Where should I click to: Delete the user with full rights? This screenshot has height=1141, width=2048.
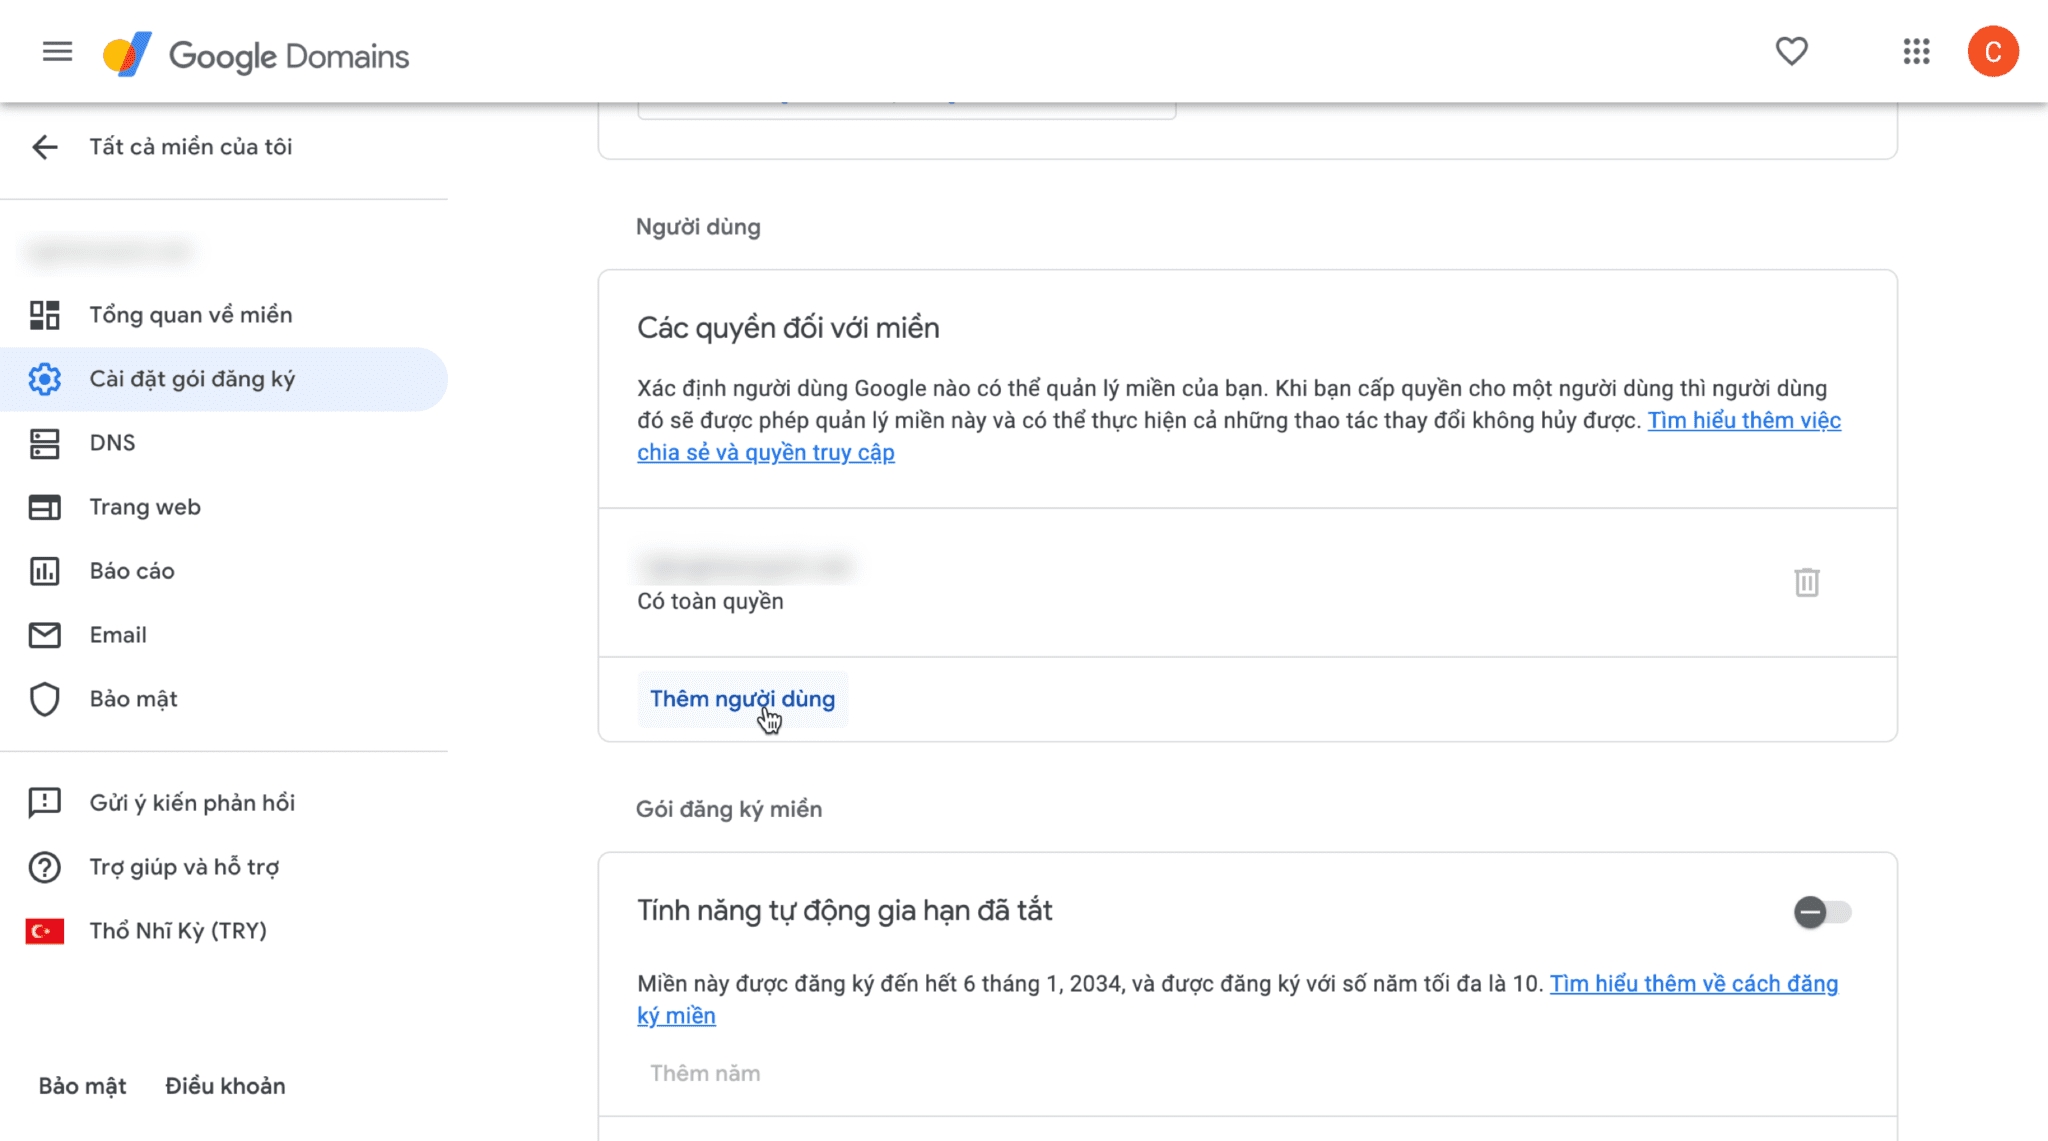point(1806,582)
